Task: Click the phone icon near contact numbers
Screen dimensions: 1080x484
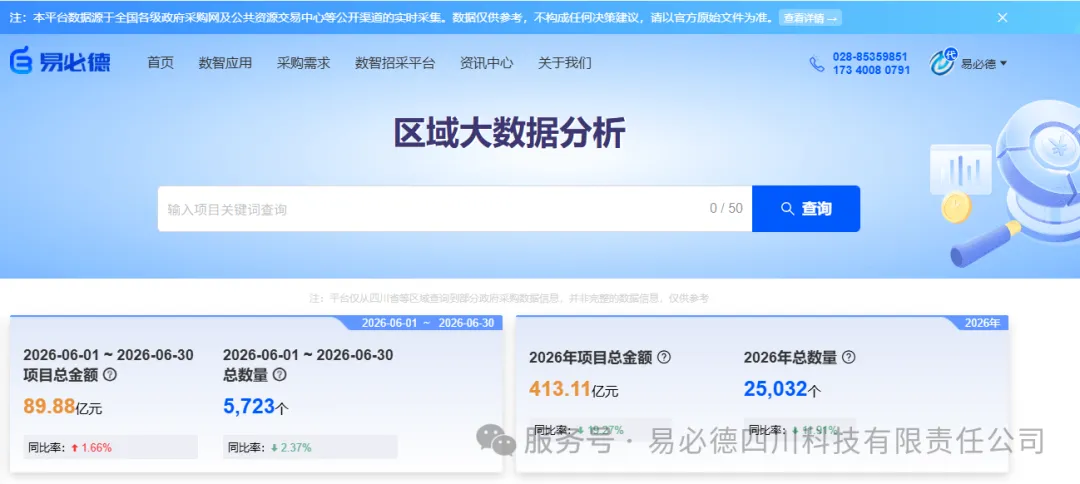Action: point(817,64)
